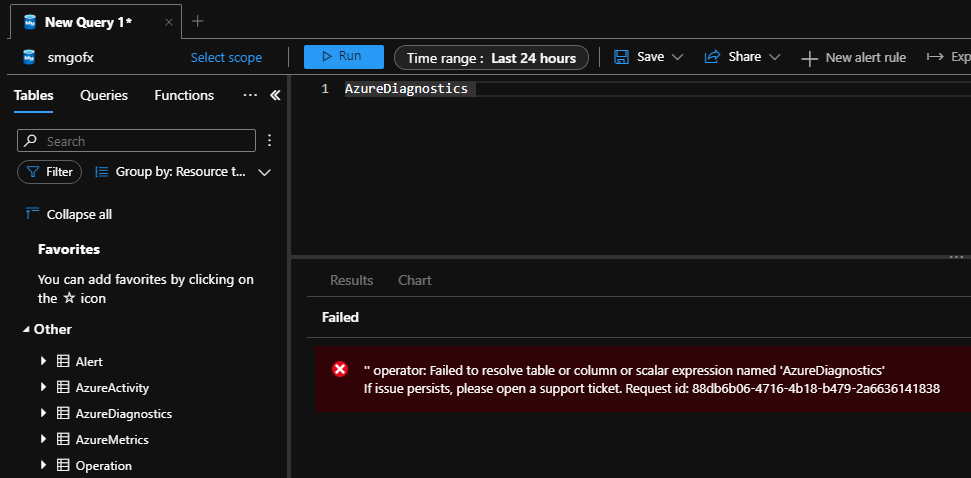Switch to the Functions tab
971x478 pixels.
(x=184, y=95)
